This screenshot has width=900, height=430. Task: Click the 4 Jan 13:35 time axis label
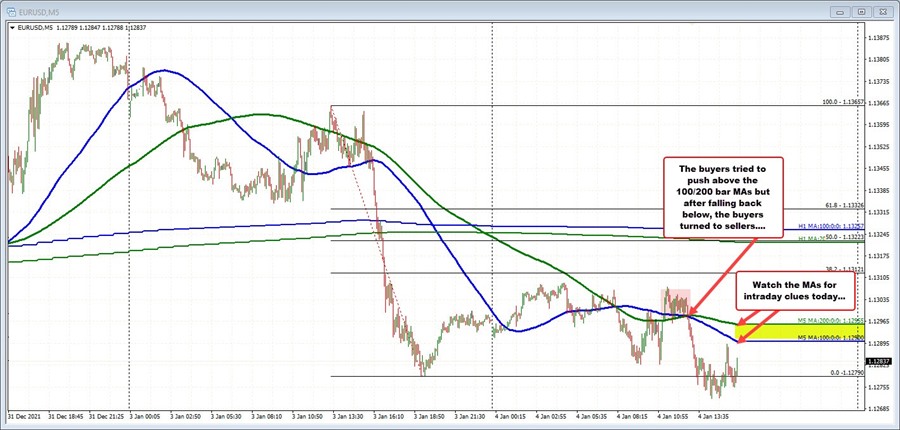click(714, 419)
